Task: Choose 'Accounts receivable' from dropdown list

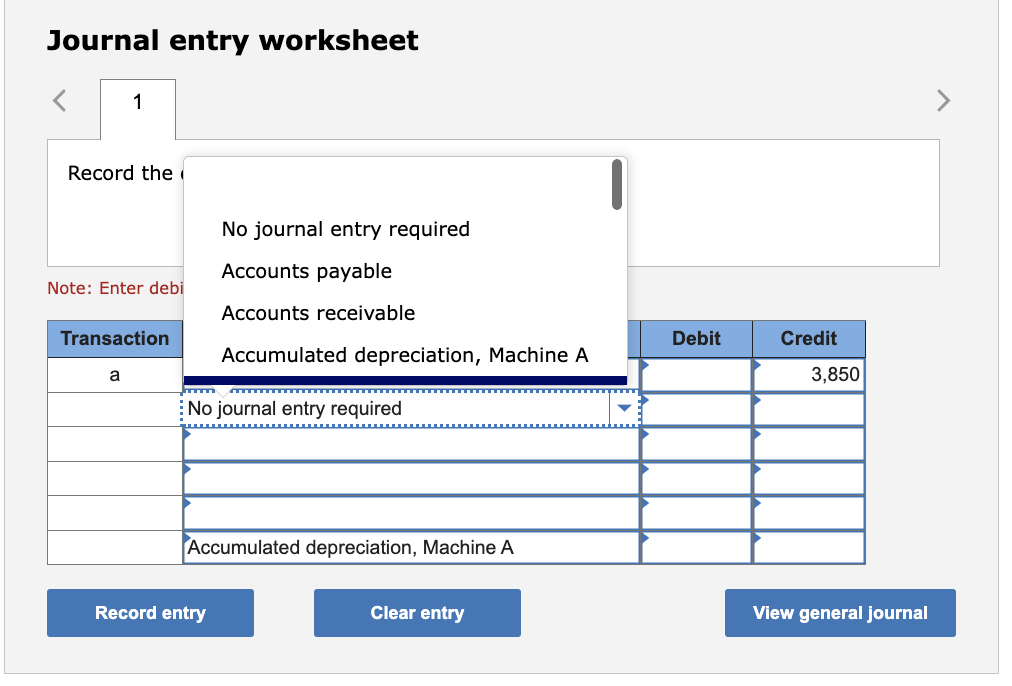Action: pyautogui.click(x=318, y=313)
